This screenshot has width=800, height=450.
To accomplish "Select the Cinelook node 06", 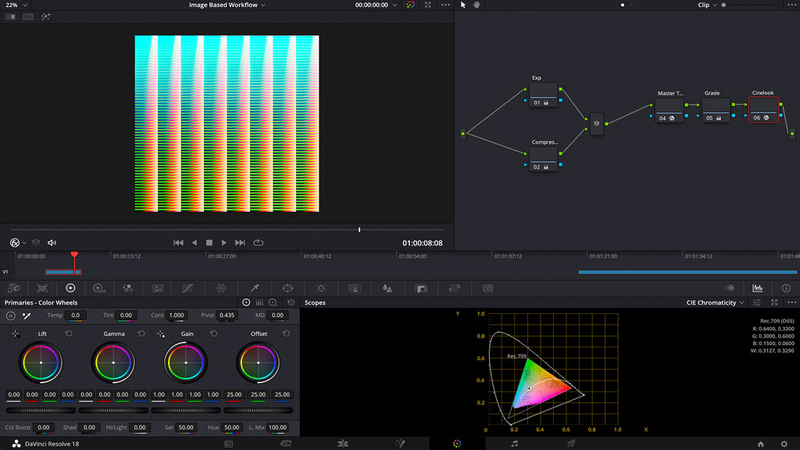I will tap(763, 108).
